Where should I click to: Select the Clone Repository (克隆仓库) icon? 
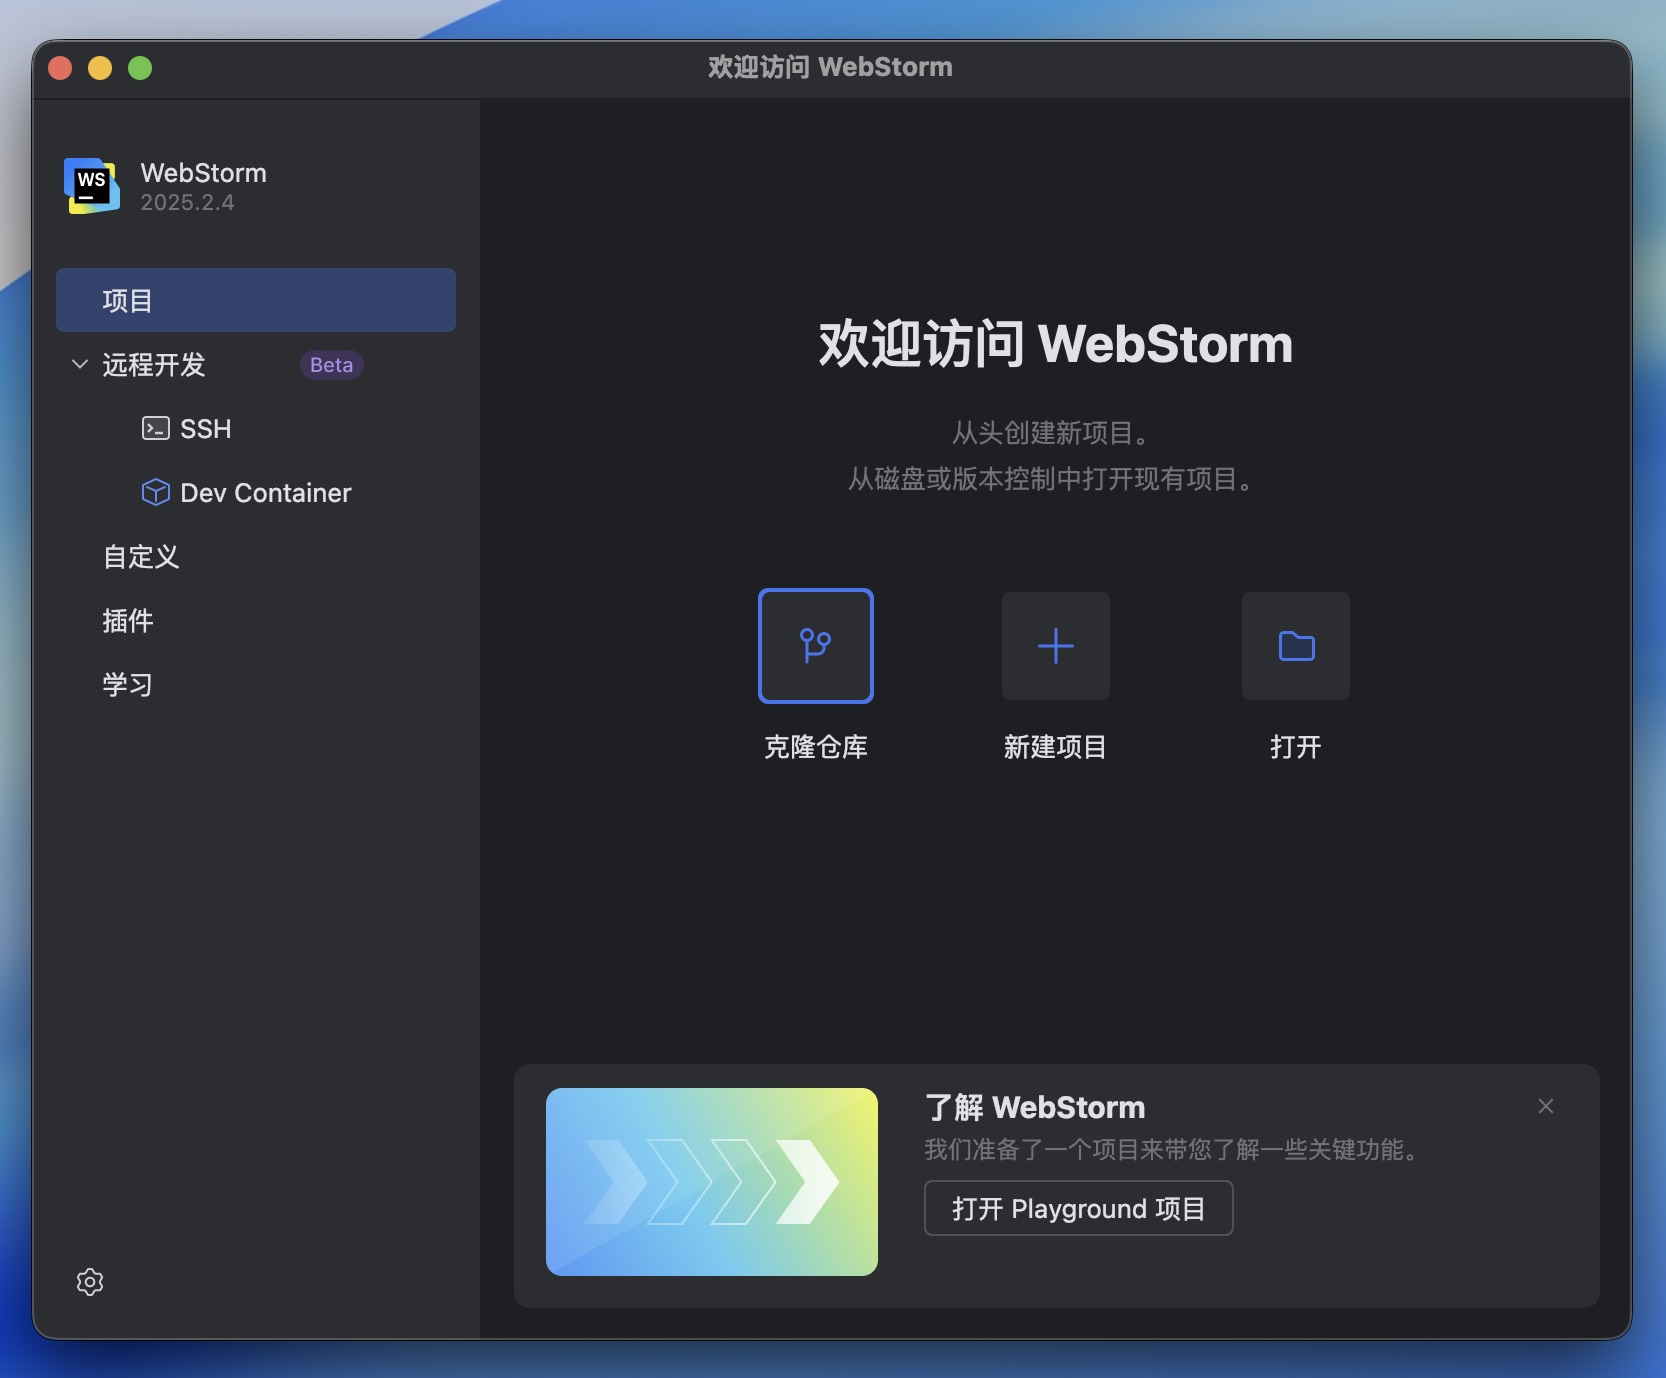coord(816,646)
